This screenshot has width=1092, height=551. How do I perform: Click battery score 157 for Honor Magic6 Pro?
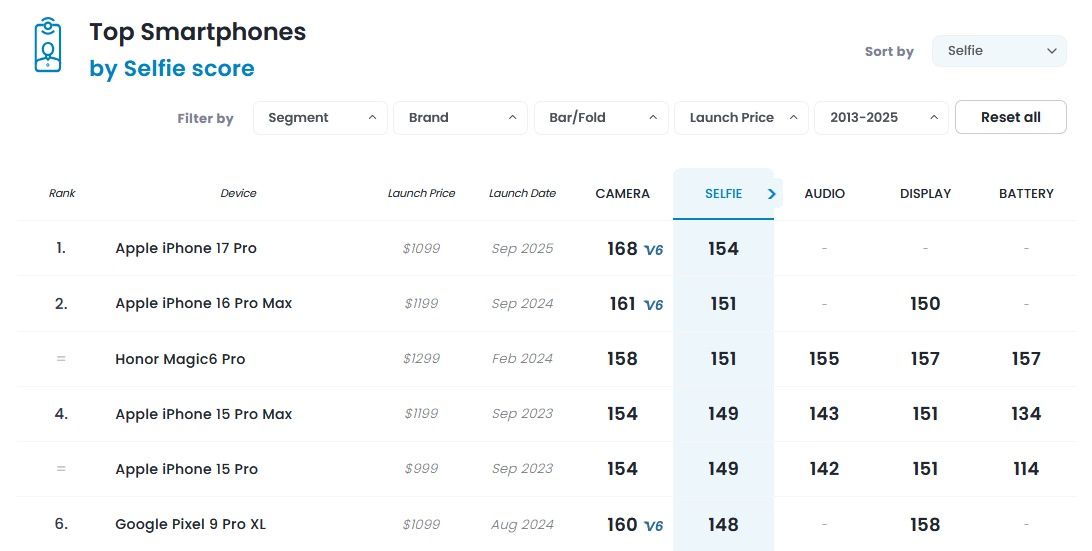click(x=1027, y=359)
